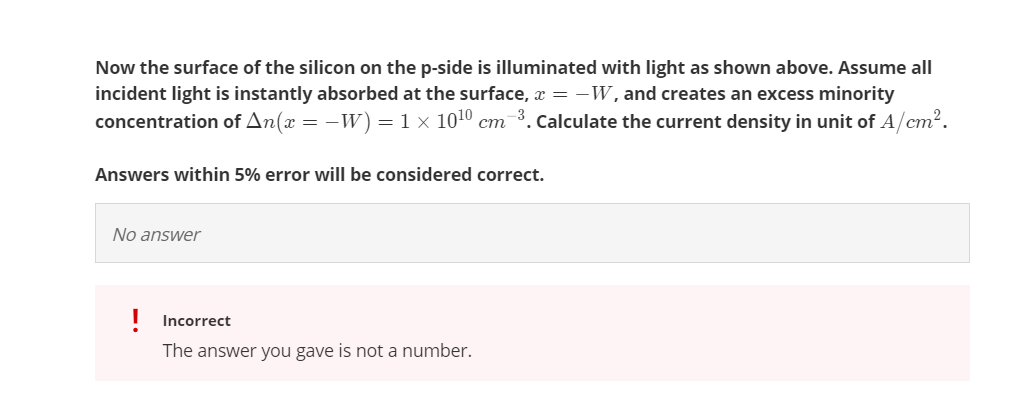This screenshot has height=400, width=1036.
Task: Click 'The answer you gave is not a number' message
Action: pyautogui.click(x=317, y=350)
